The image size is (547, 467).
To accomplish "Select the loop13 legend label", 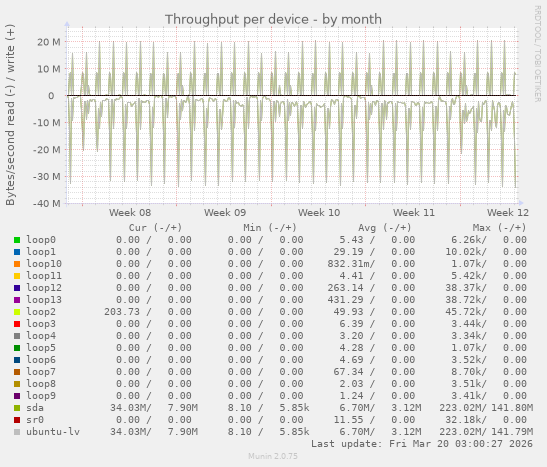I will tap(44, 300).
